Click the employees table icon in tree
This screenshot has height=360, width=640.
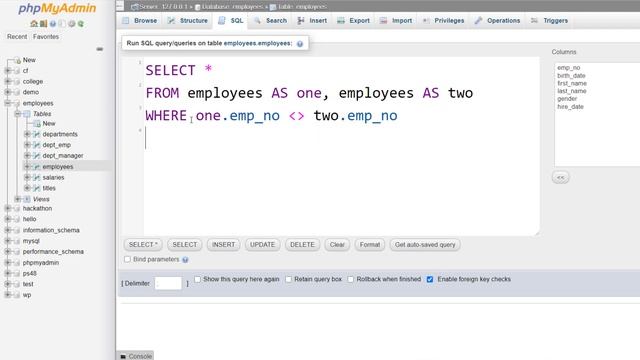36,167
